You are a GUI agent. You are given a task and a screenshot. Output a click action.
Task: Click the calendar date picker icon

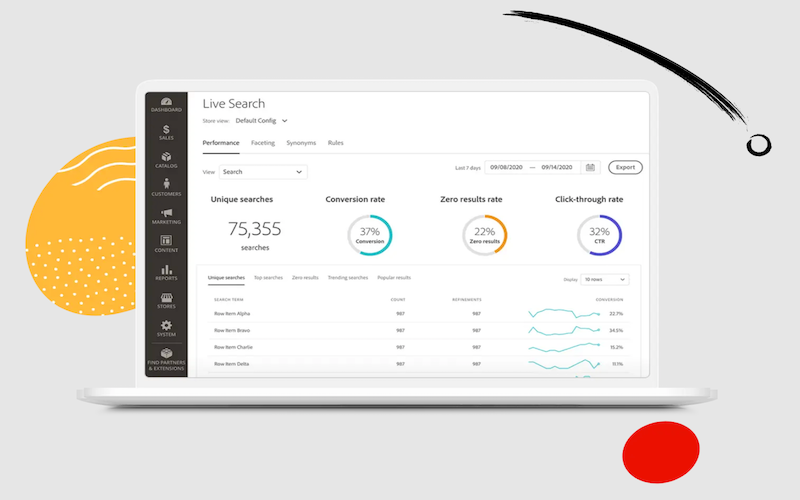click(x=590, y=167)
